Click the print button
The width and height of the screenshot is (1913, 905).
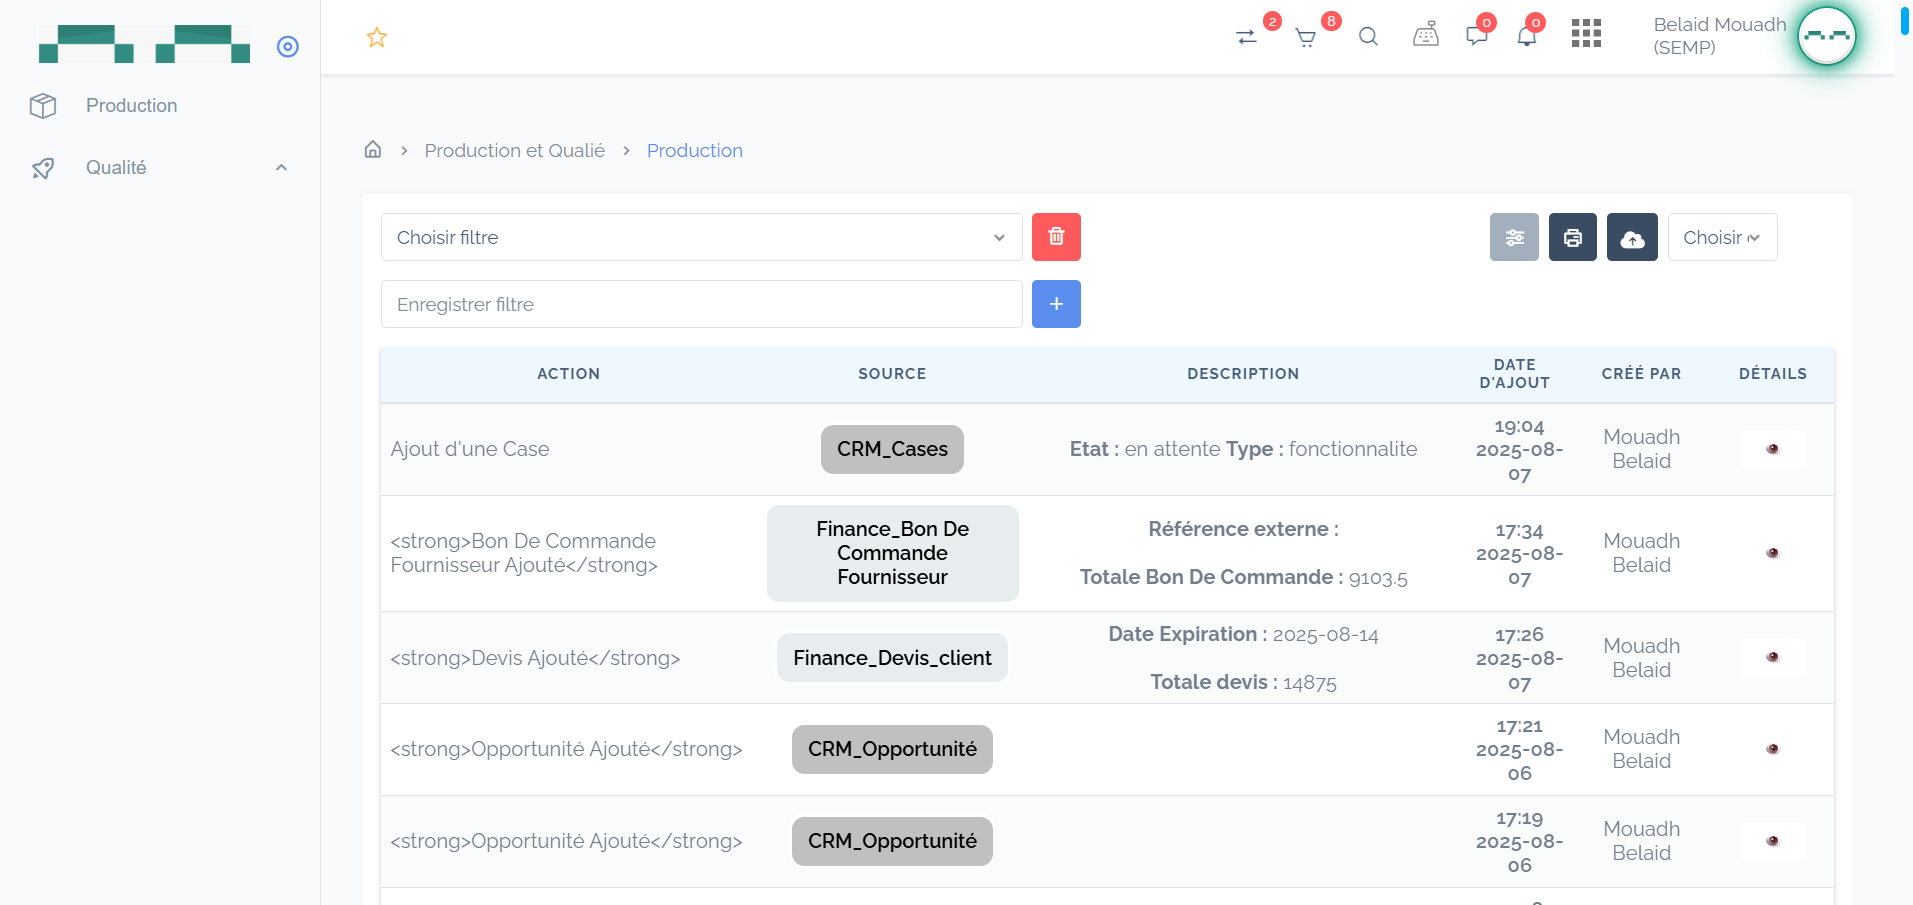pyautogui.click(x=1573, y=237)
